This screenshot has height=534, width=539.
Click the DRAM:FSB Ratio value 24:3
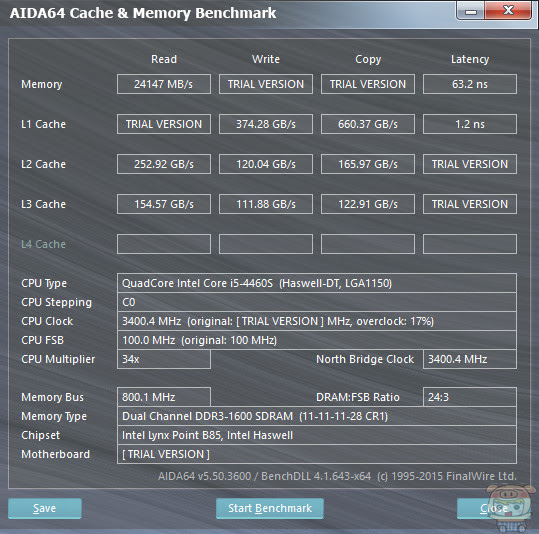click(470, 397)
